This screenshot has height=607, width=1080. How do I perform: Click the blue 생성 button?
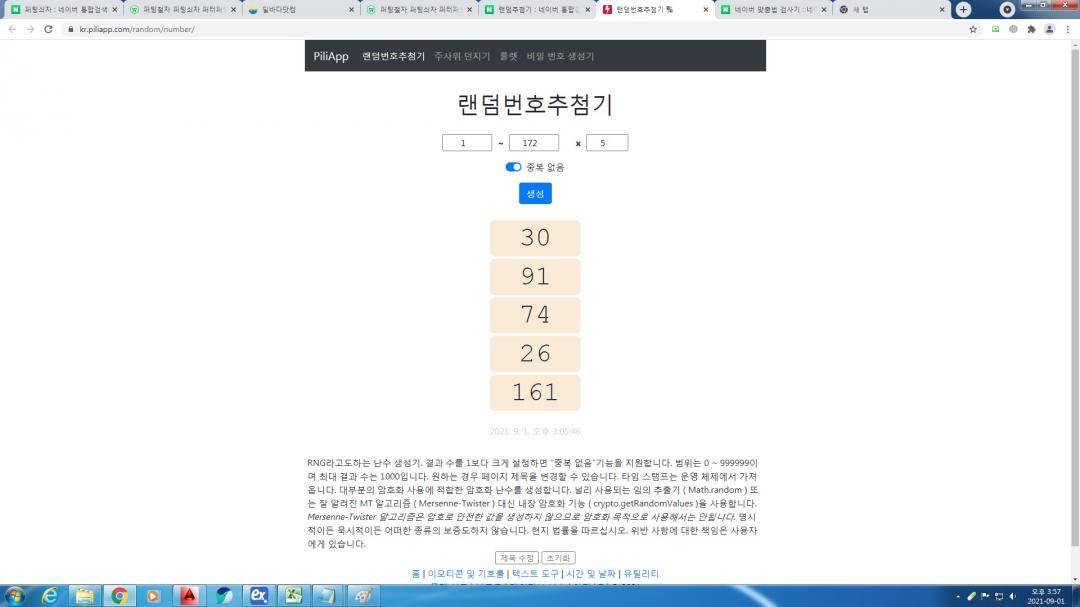click(x=535, y=193)
